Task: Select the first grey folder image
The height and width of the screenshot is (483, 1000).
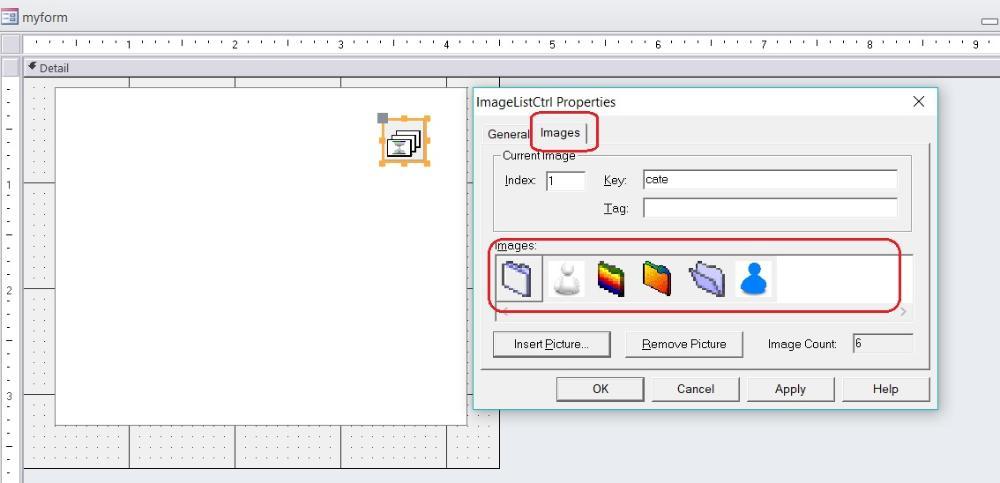Action: click(518, 278)
